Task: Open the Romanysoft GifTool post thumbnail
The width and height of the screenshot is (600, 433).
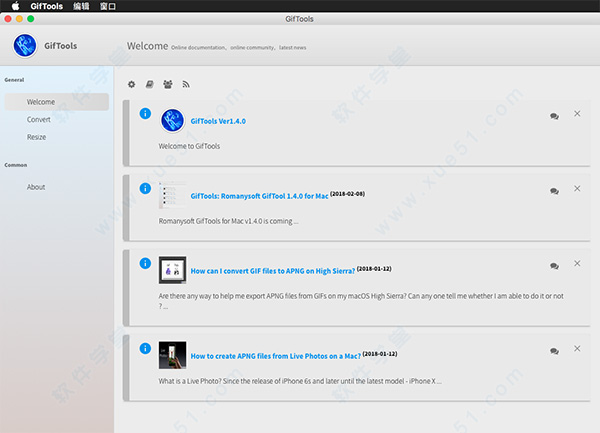Action: point(173,195)
